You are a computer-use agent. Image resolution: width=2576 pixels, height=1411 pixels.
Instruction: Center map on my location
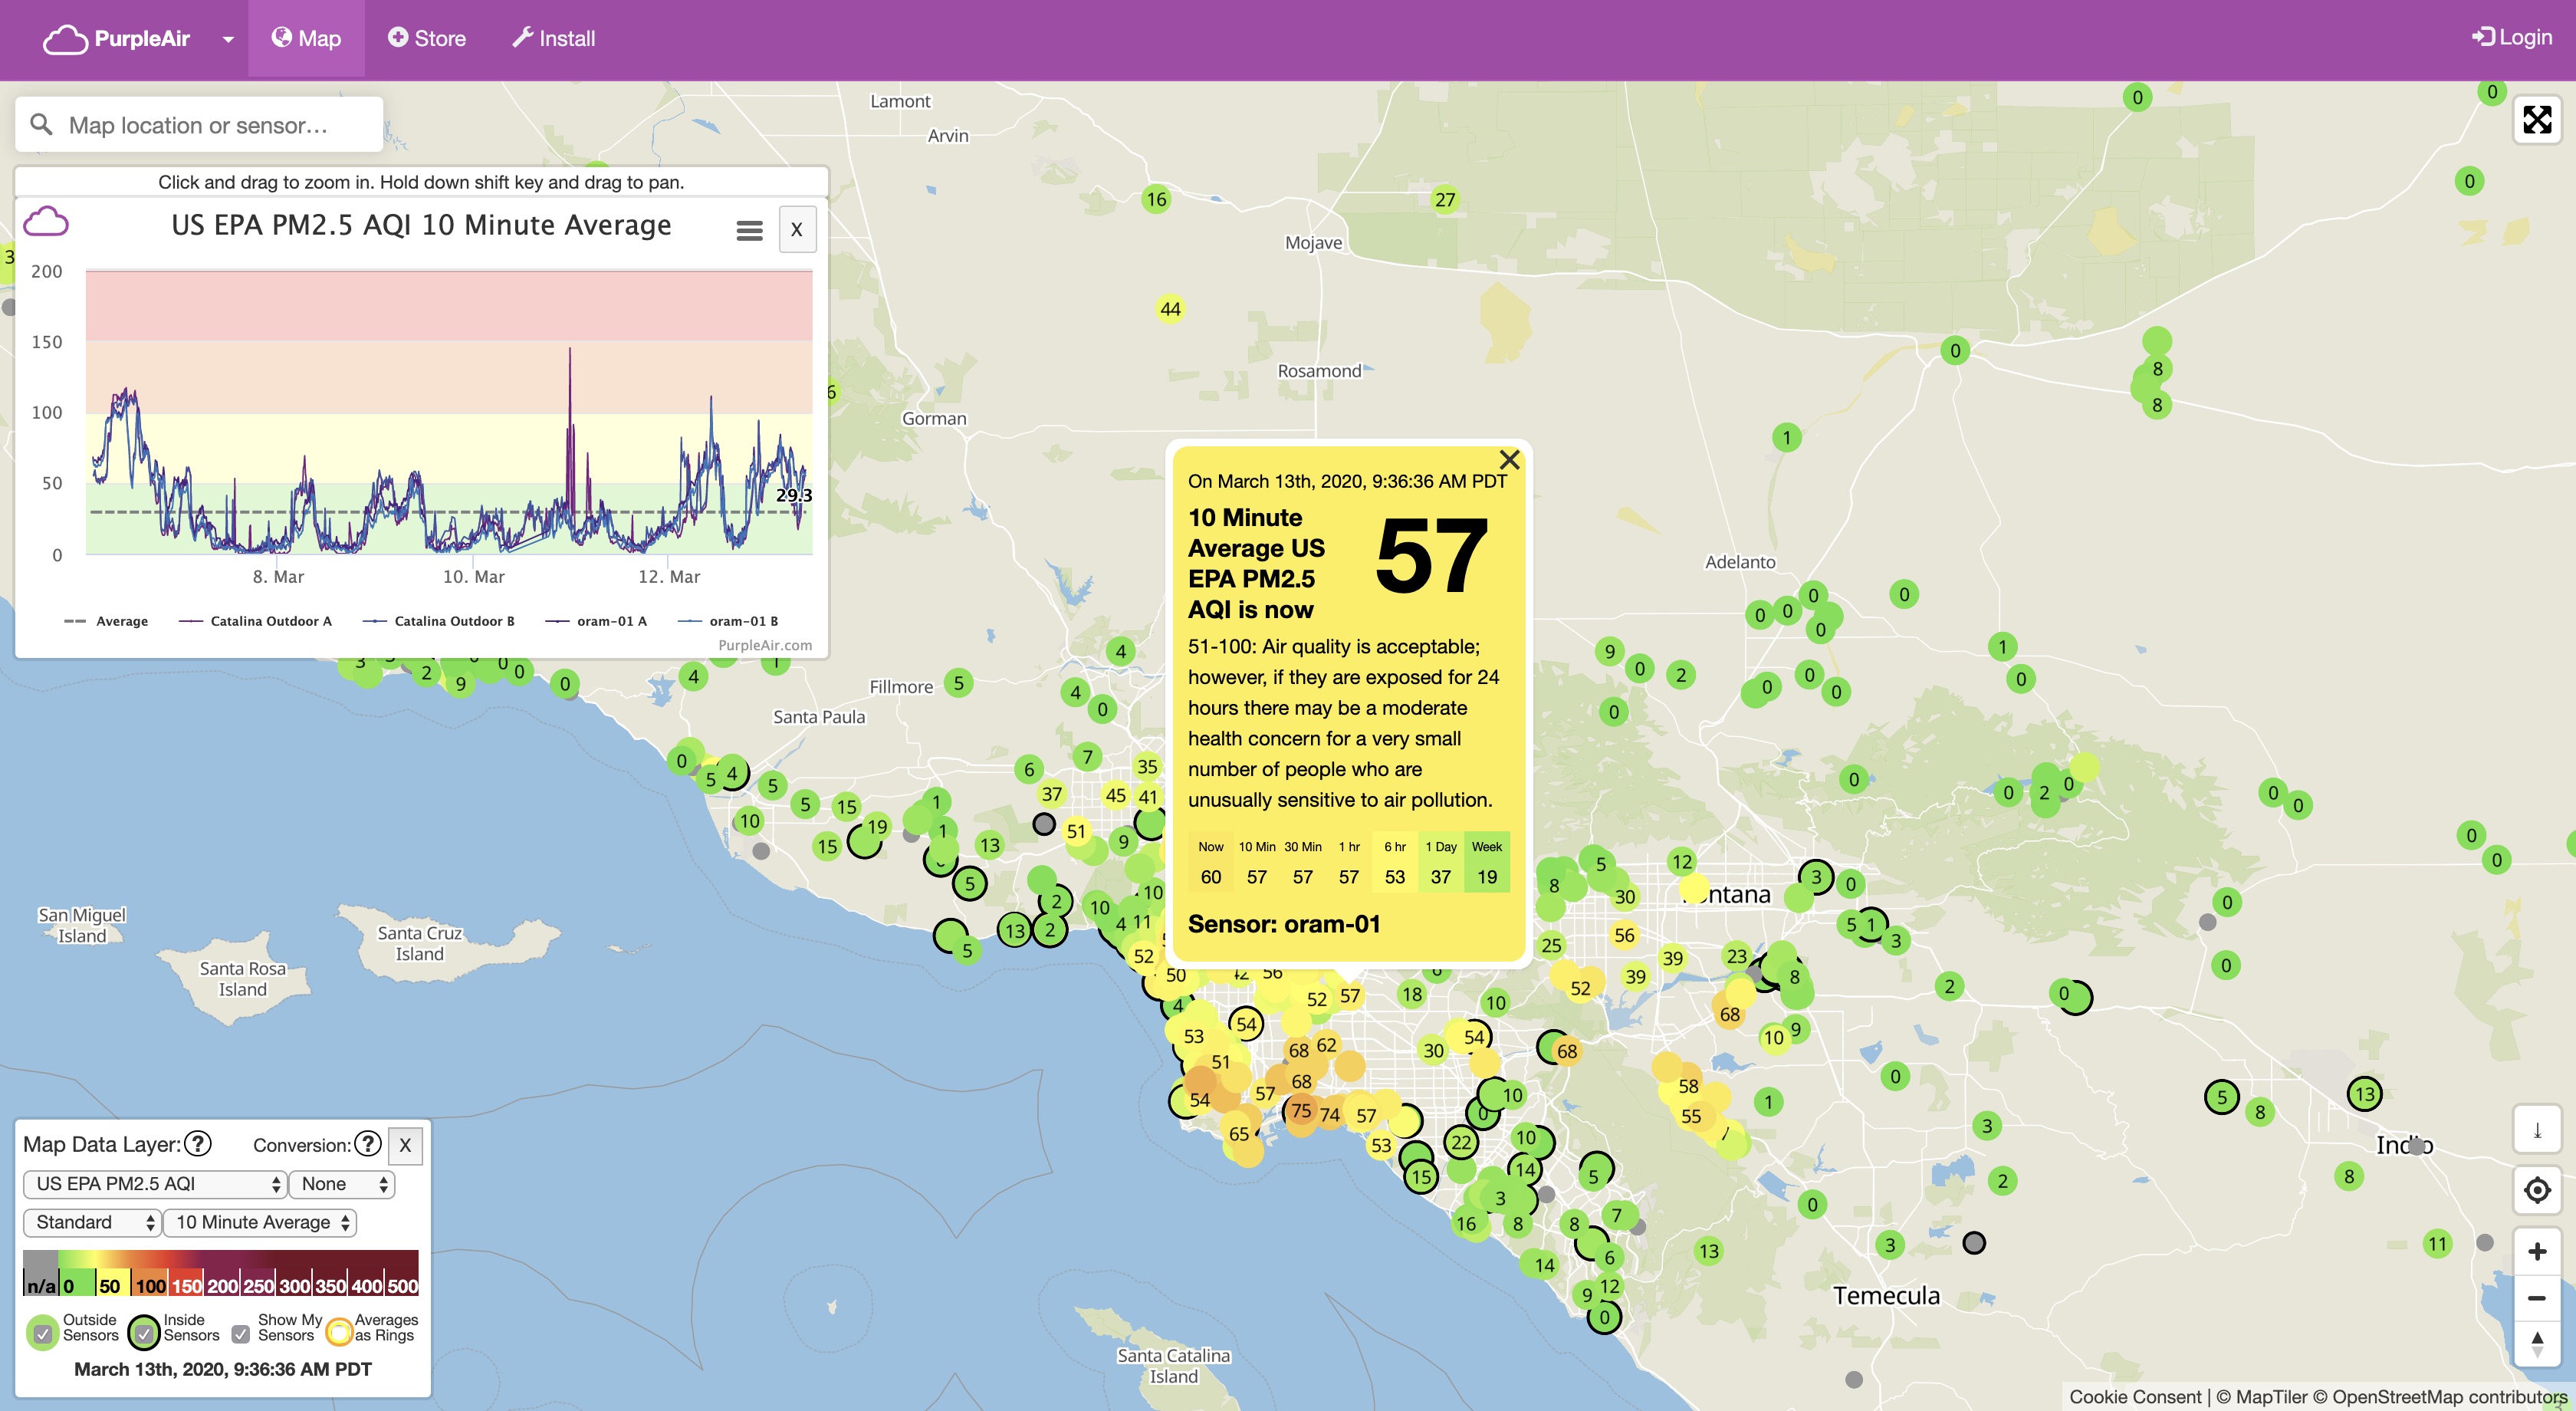point(2537,1190)
